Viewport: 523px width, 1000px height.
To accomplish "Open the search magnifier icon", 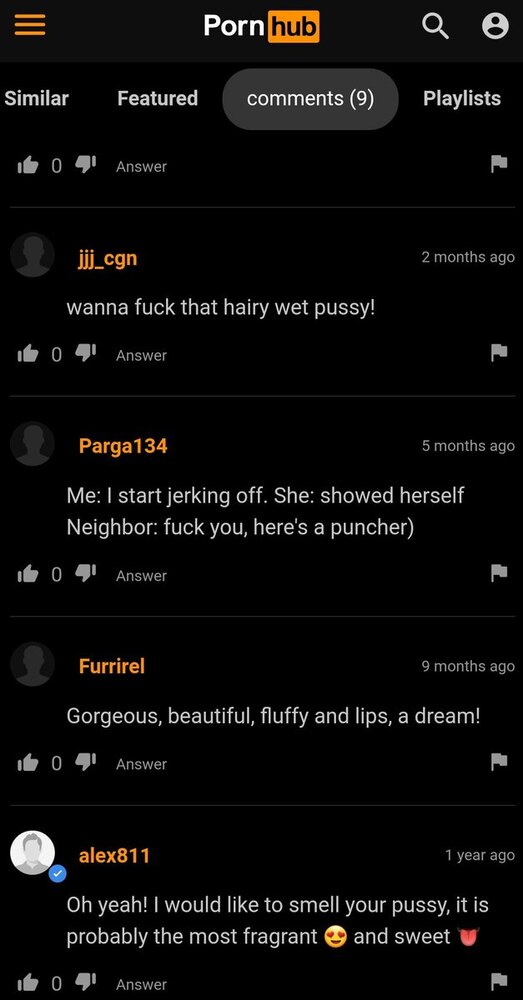I will coord(436,26).
